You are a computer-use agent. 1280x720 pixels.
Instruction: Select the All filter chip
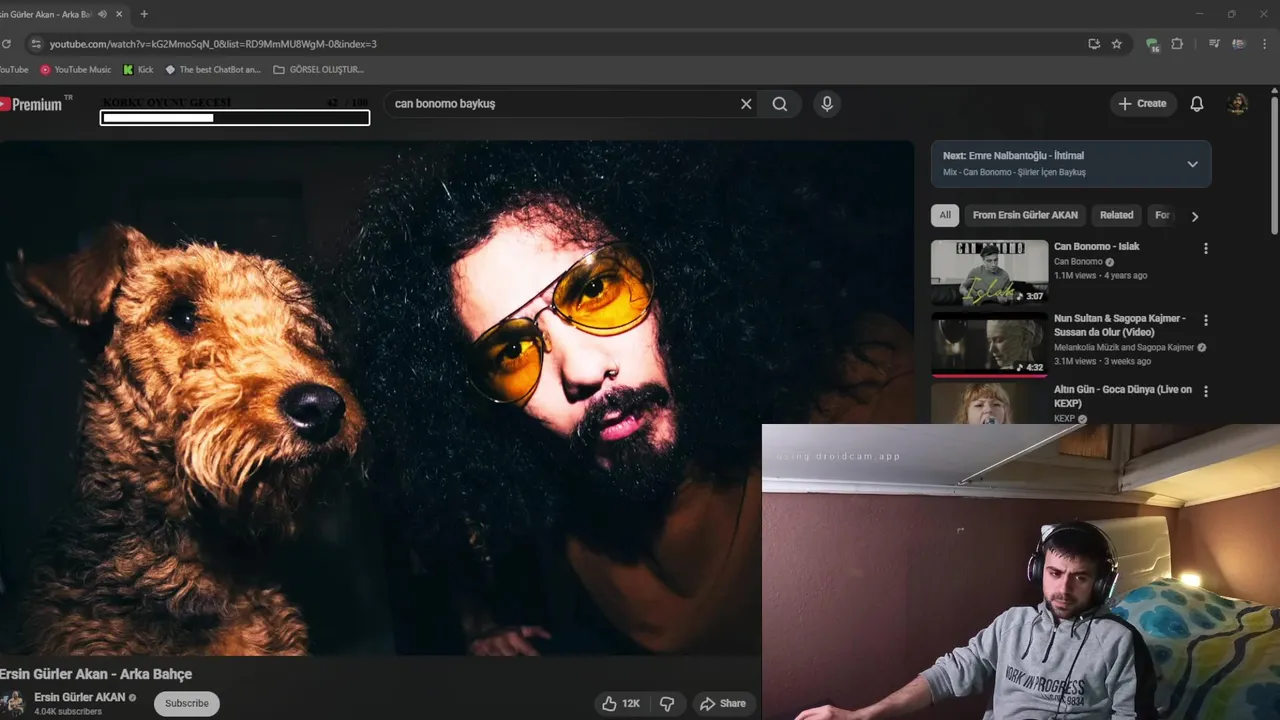945,215
